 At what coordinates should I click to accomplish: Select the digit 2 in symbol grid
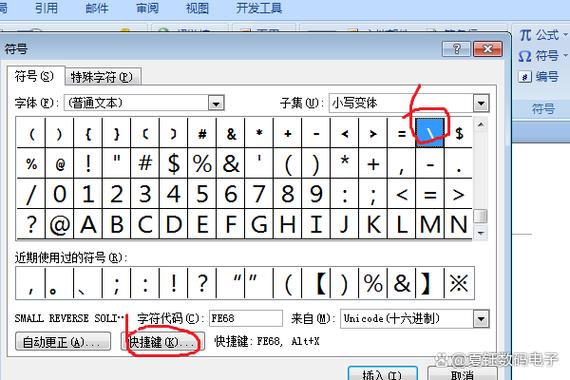point(117,194)
